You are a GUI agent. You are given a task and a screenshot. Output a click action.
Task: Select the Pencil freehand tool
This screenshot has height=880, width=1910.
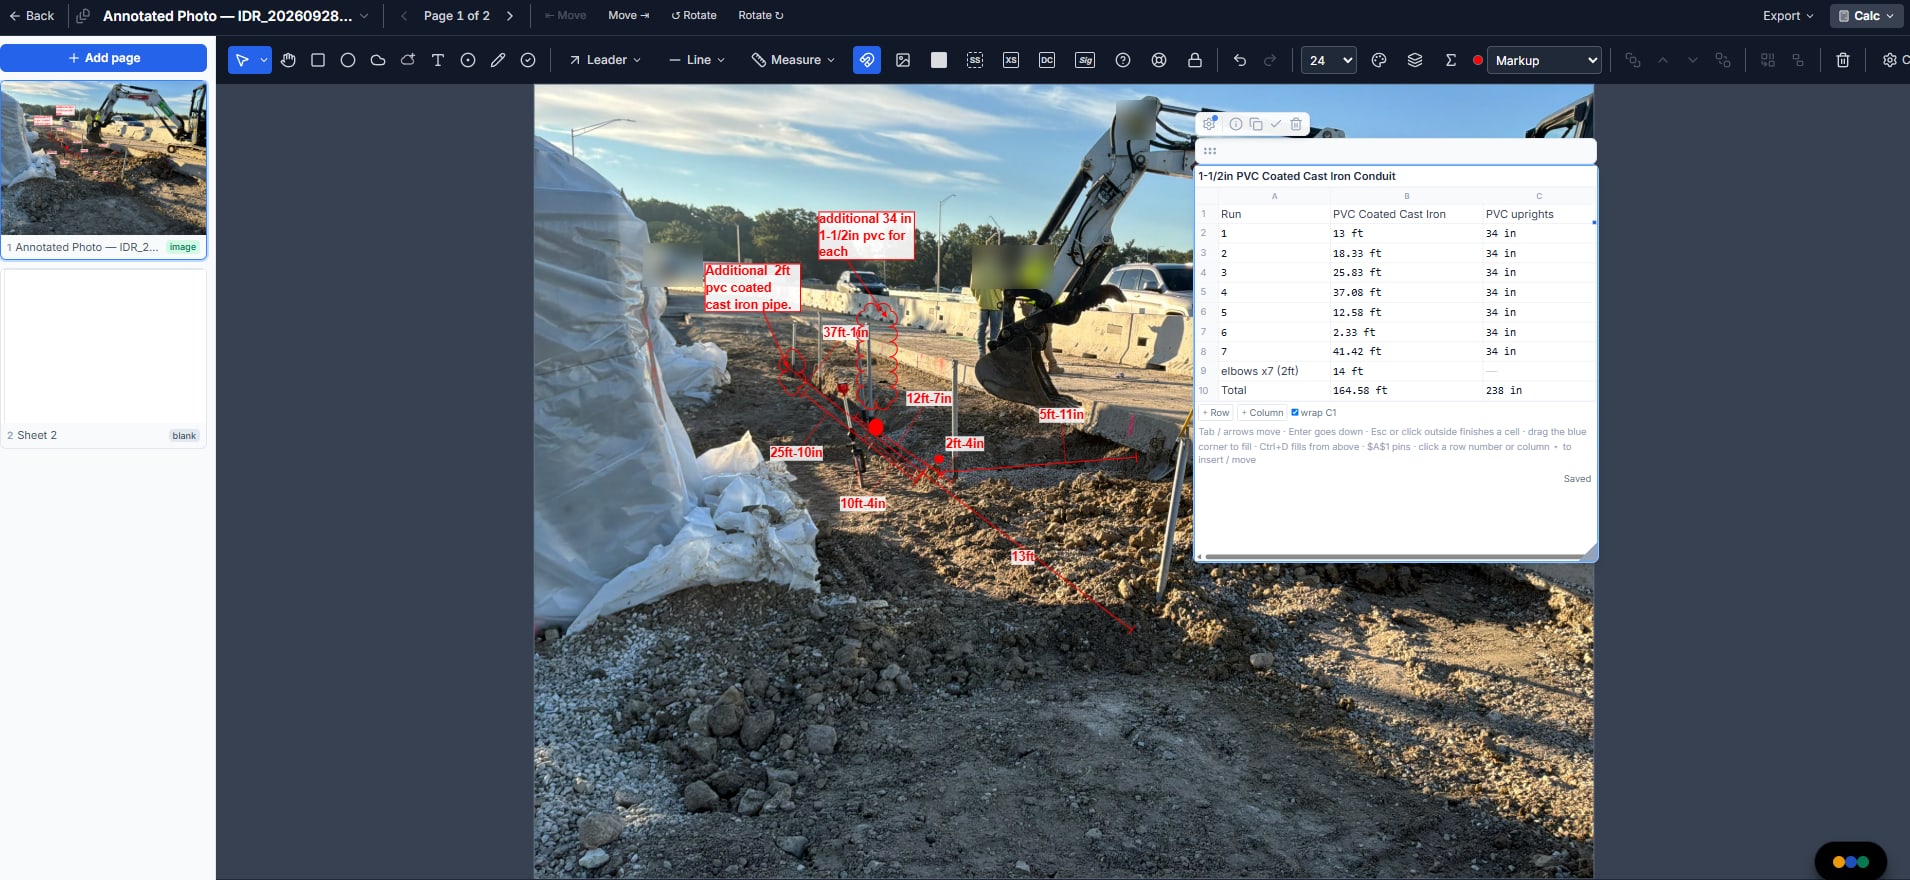[498, 60]
